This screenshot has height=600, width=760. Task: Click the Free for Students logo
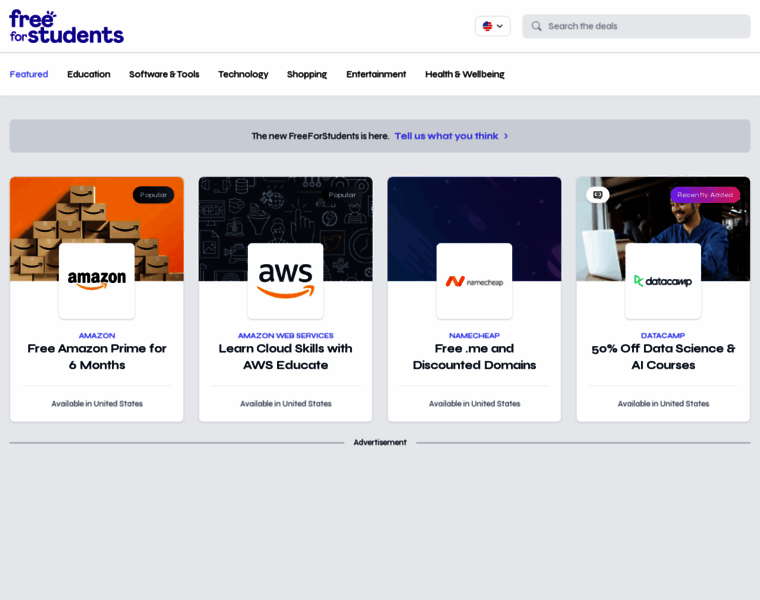(66, 27)
